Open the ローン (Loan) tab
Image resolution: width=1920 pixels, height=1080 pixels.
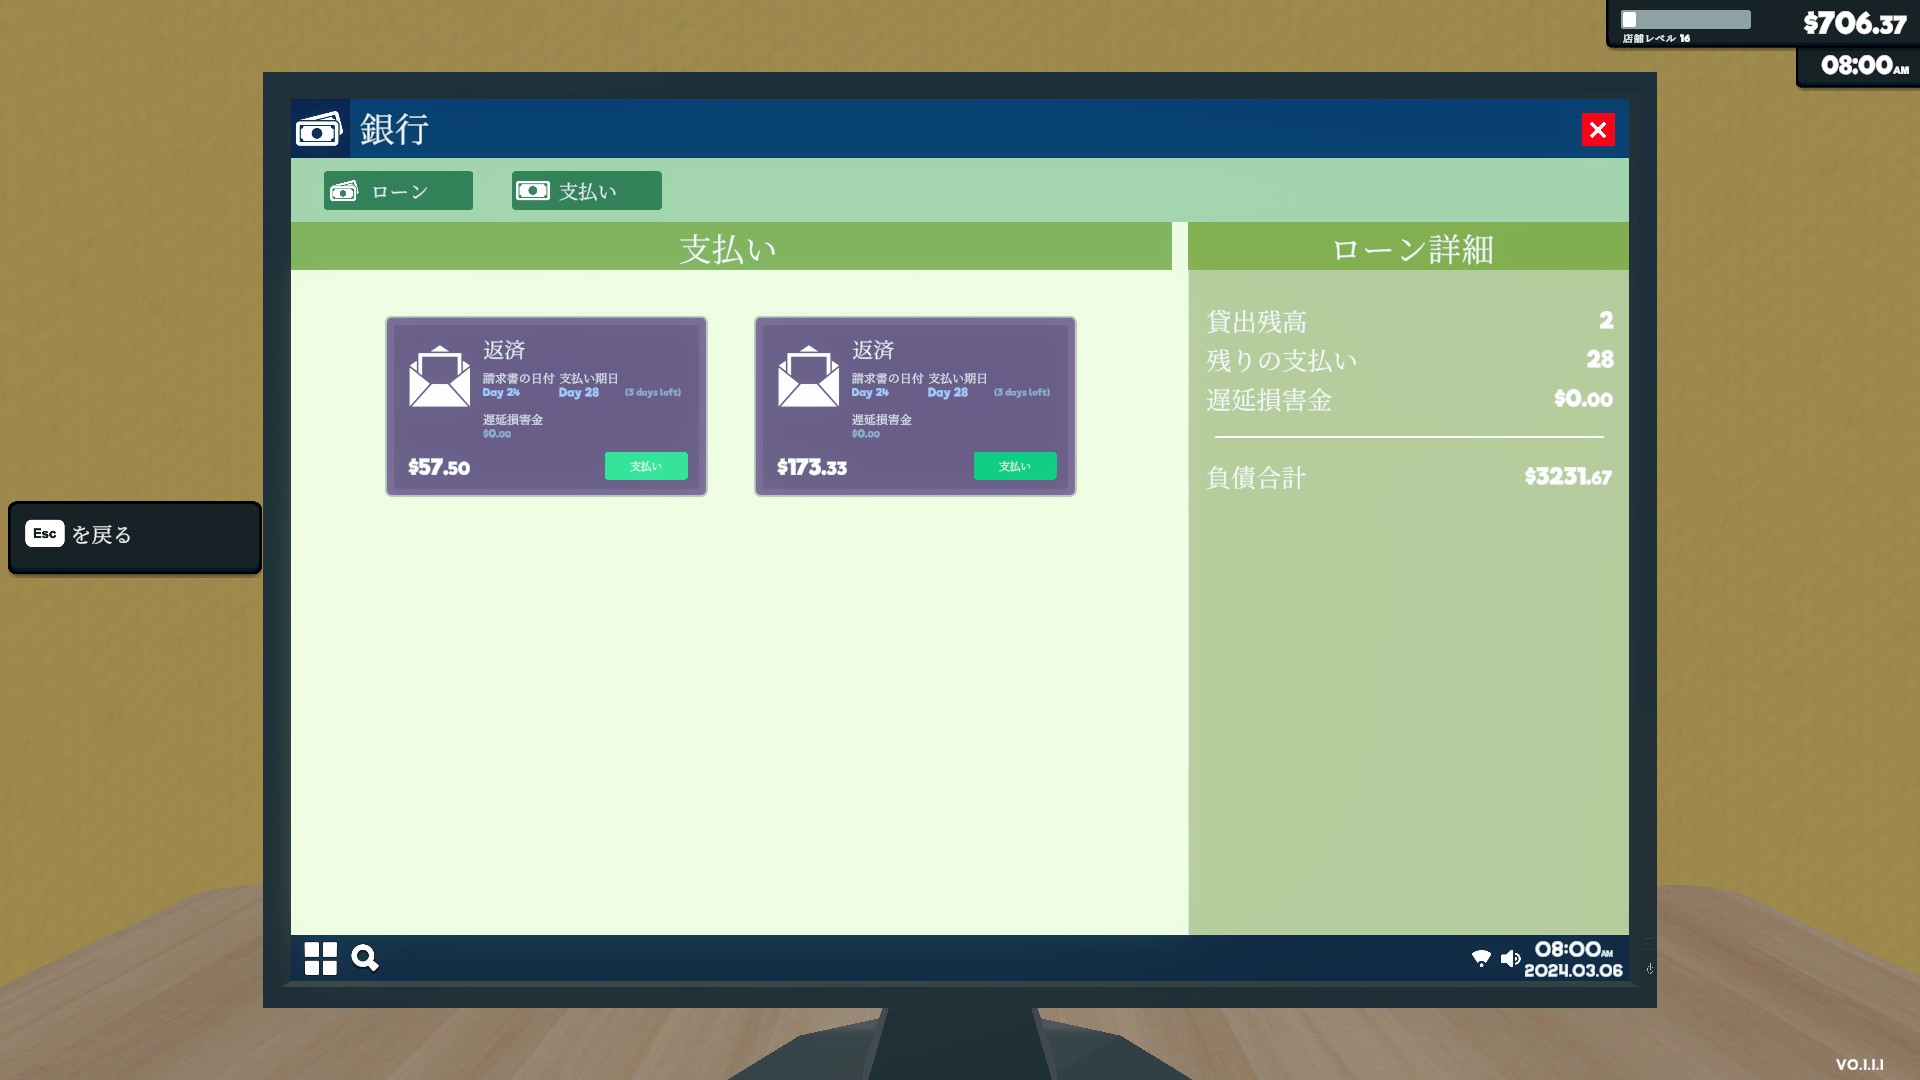point(398,191)
